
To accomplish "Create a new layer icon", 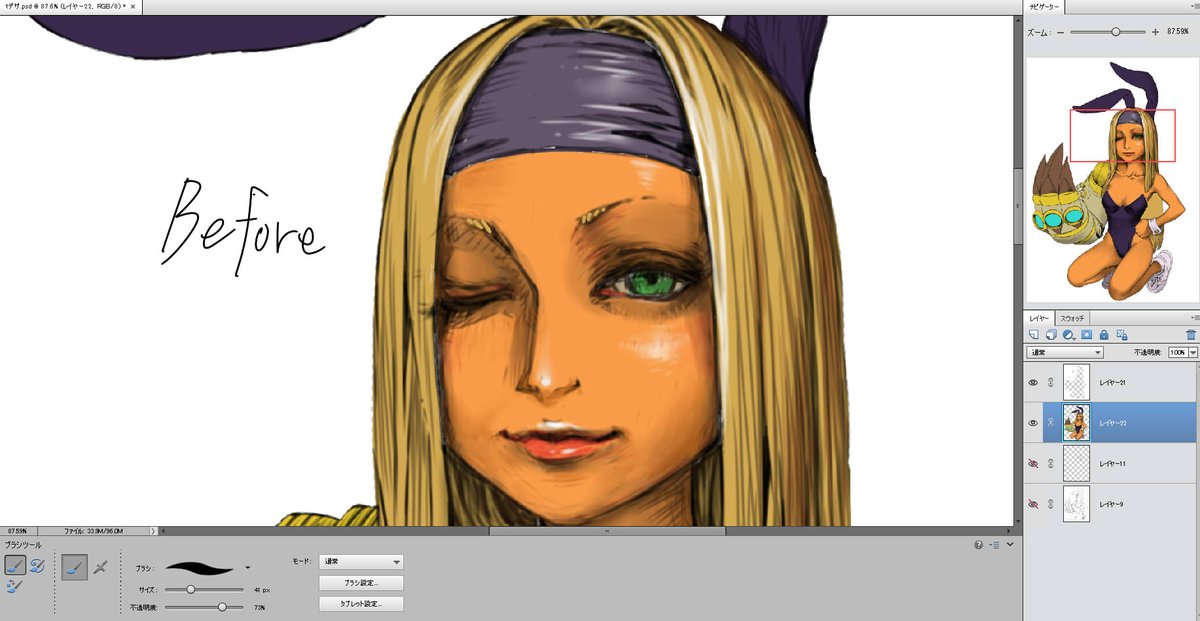I will tap(1034, 335).
